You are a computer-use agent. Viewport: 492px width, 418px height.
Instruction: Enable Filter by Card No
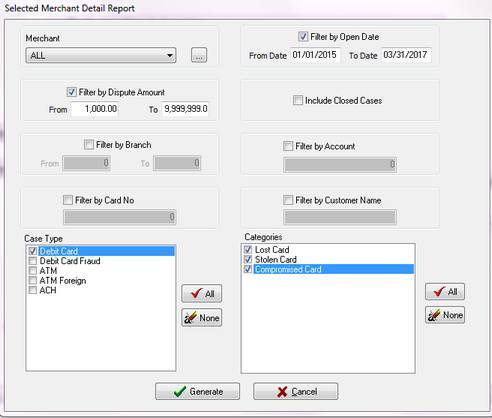pos(68,200)
